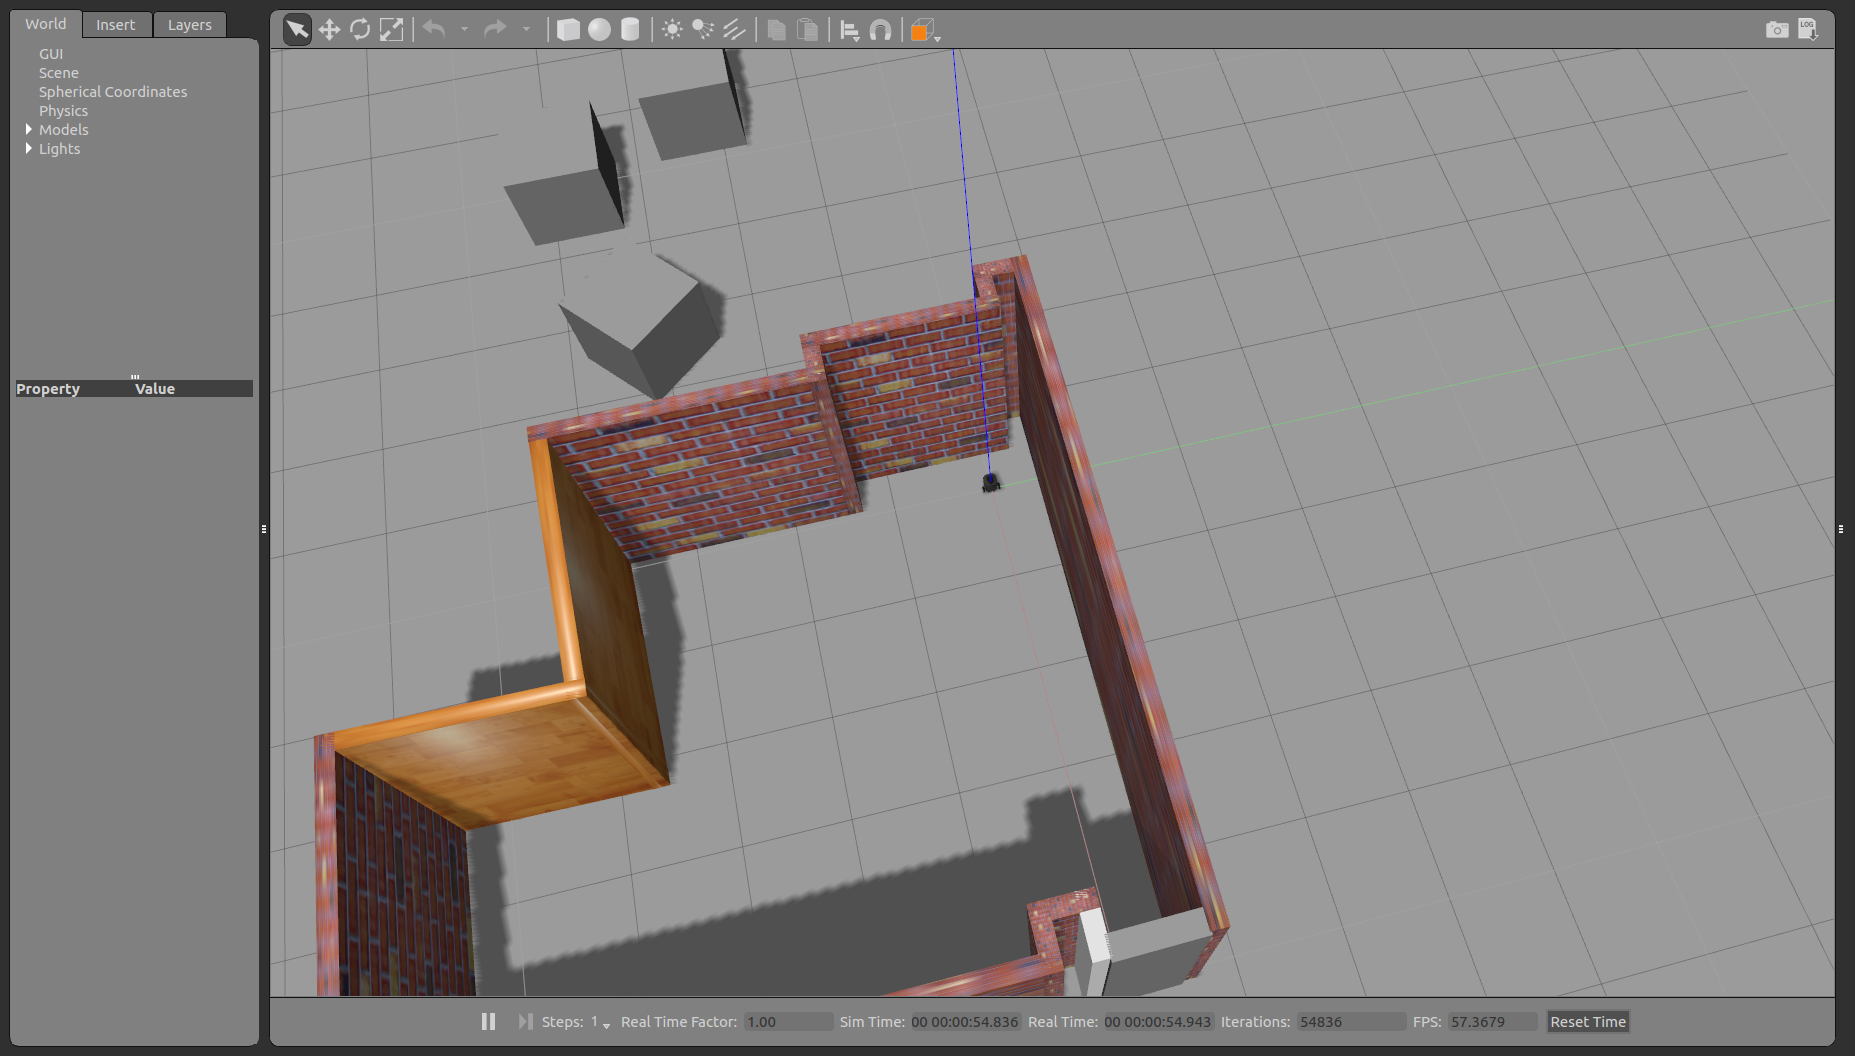Select the align tool
The width and height of the screenshot is (1855, 1056).
tap(849, 30)
